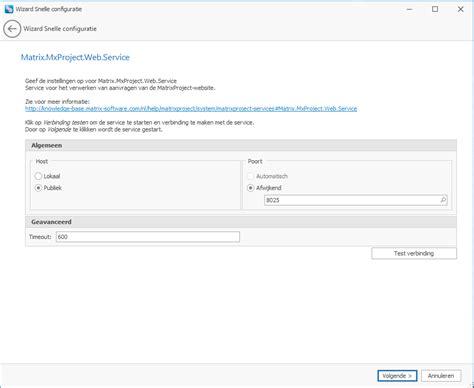This screenshot has height=388, width=474.
Task: Click the Poort group label
Action: (255, 161)
